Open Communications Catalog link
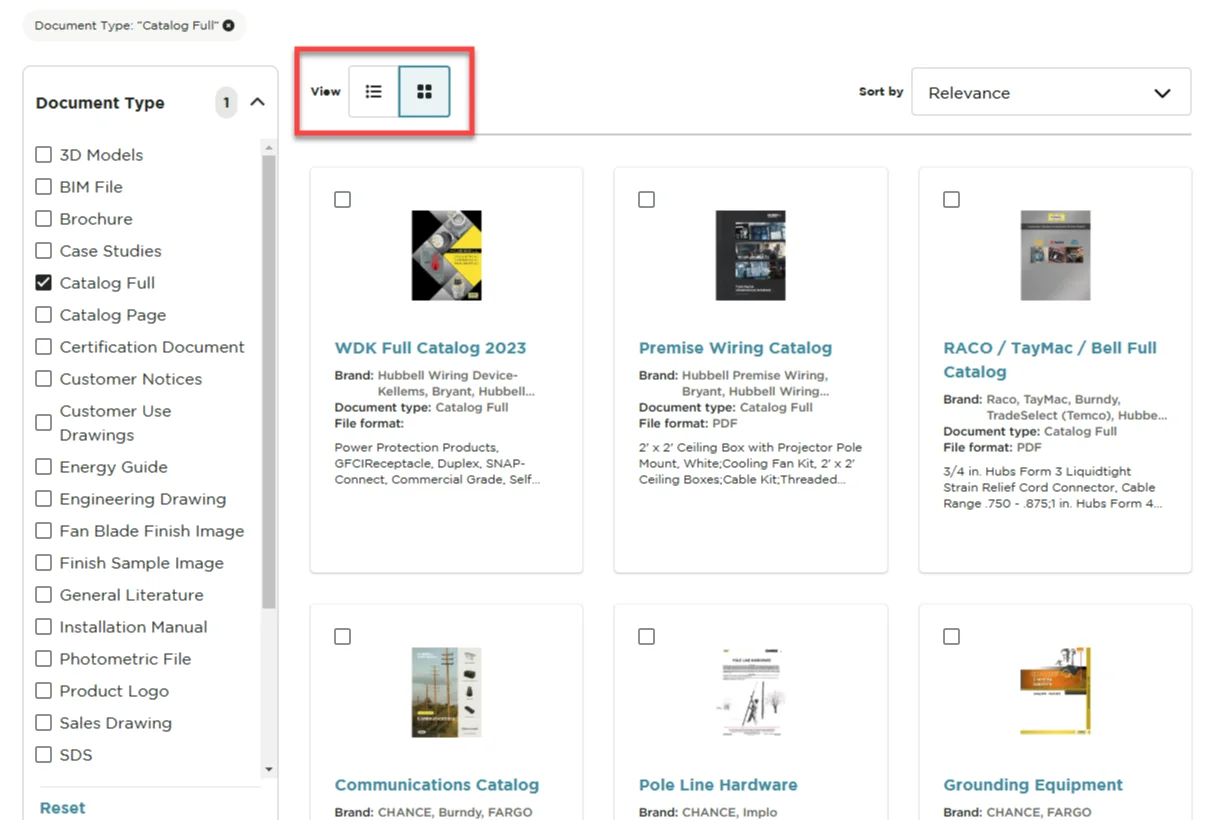The height and width of the screenshot is (820, 1211). pyautogui.click(x=437, y=785)
